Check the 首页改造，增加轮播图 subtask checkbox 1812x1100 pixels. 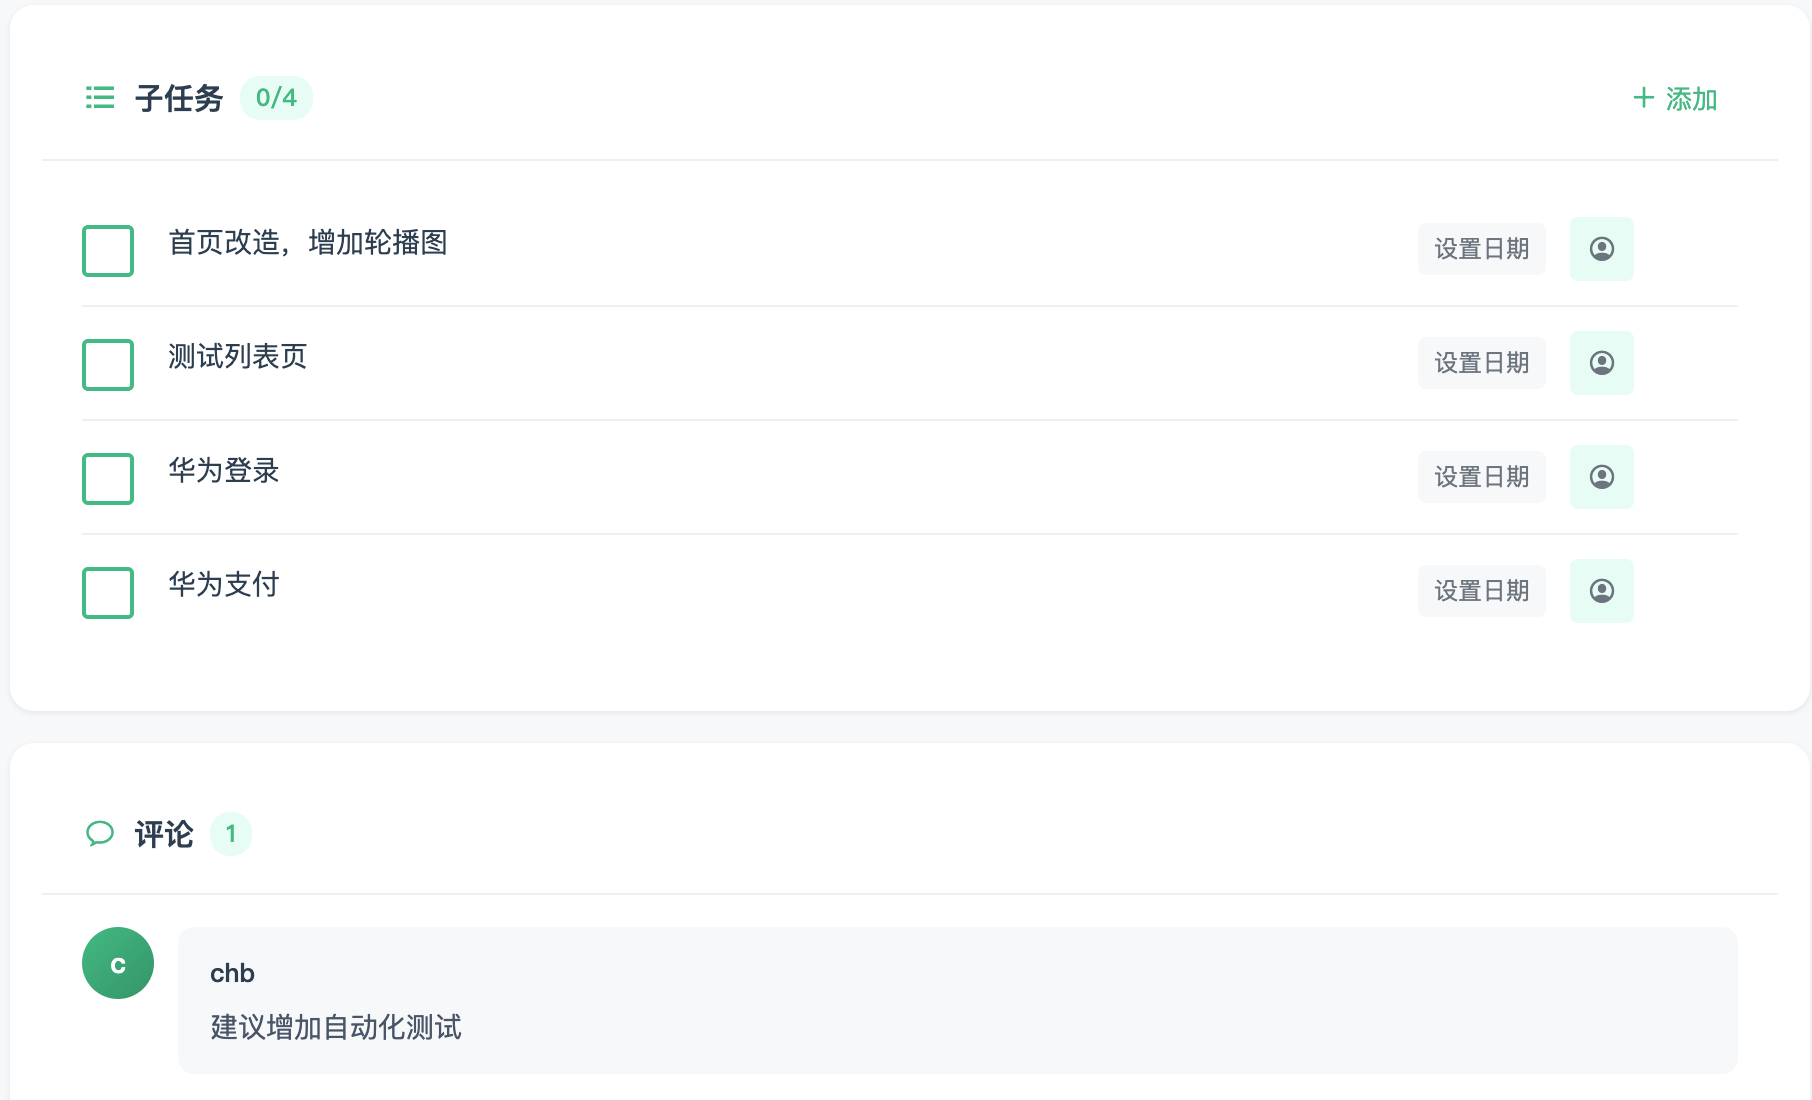tap(108, 250)
